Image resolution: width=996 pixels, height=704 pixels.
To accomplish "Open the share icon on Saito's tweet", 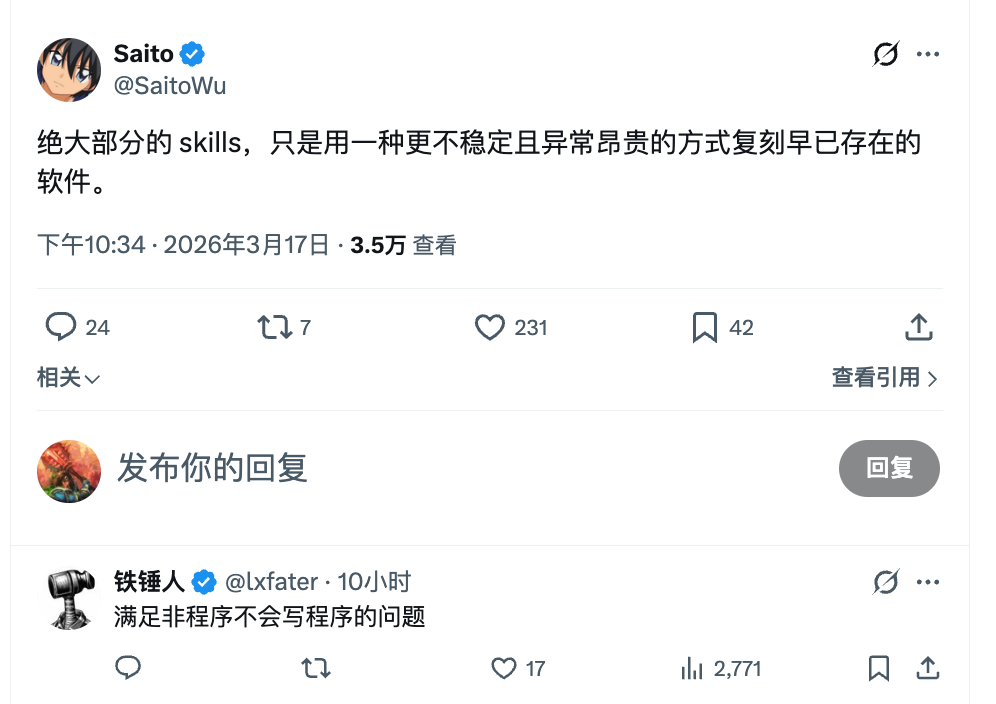I will click(x=918, y=327).
